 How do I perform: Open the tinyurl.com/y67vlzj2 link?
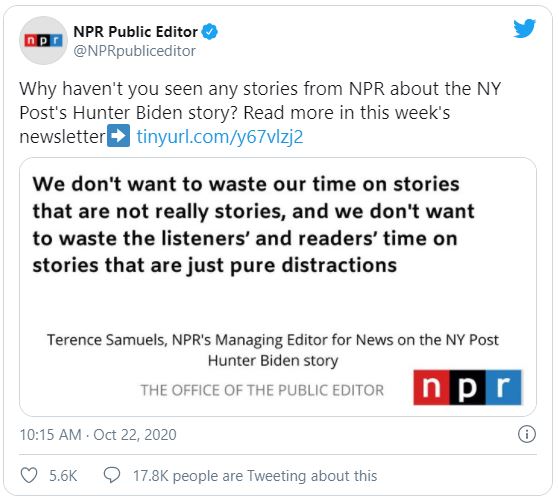click(x=220, y=136)
